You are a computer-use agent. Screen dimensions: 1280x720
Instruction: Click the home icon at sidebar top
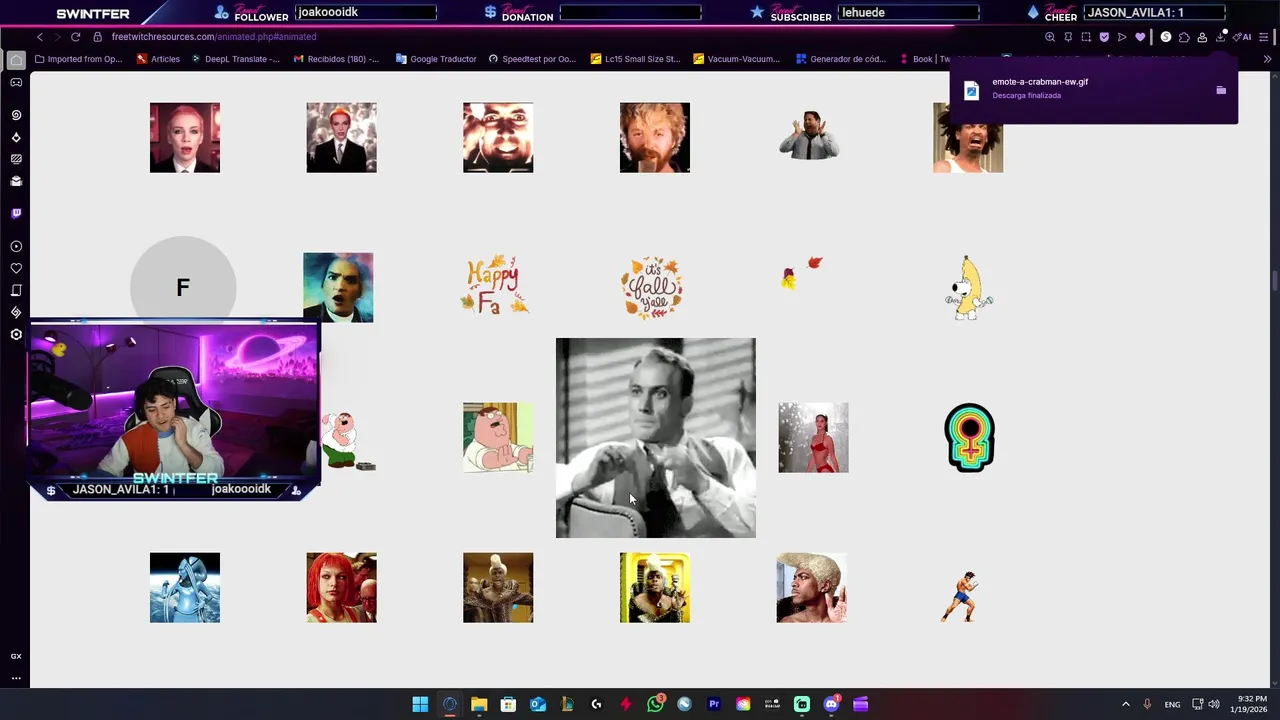click(16, 60)
